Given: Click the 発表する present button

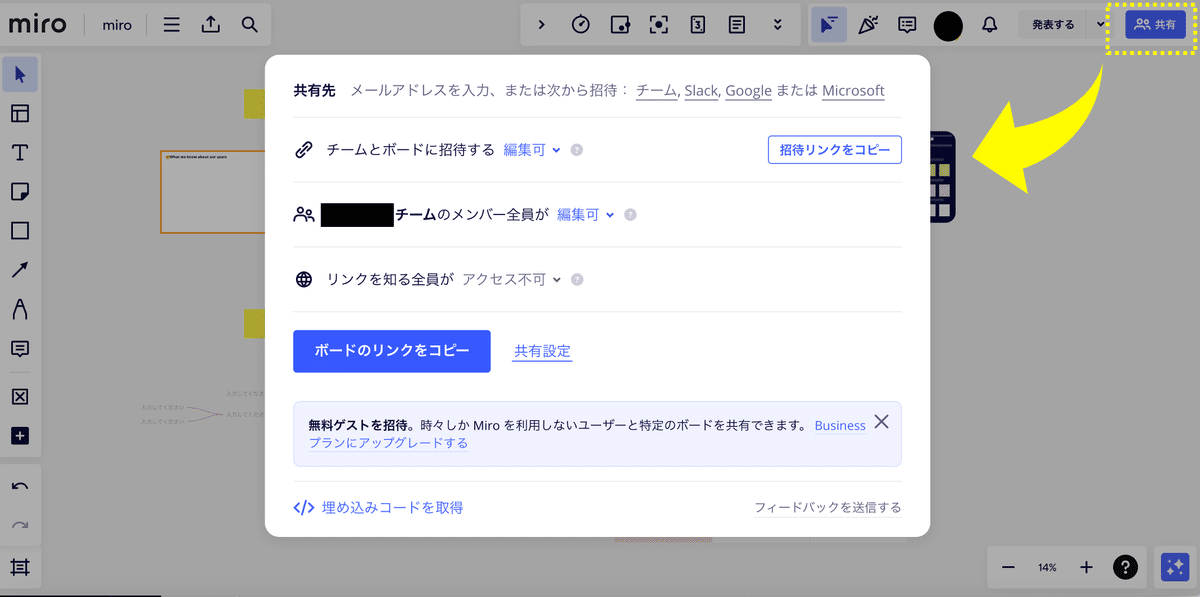Looking at the screenshot, I should pyautogui.click(x=1053, y=25).
